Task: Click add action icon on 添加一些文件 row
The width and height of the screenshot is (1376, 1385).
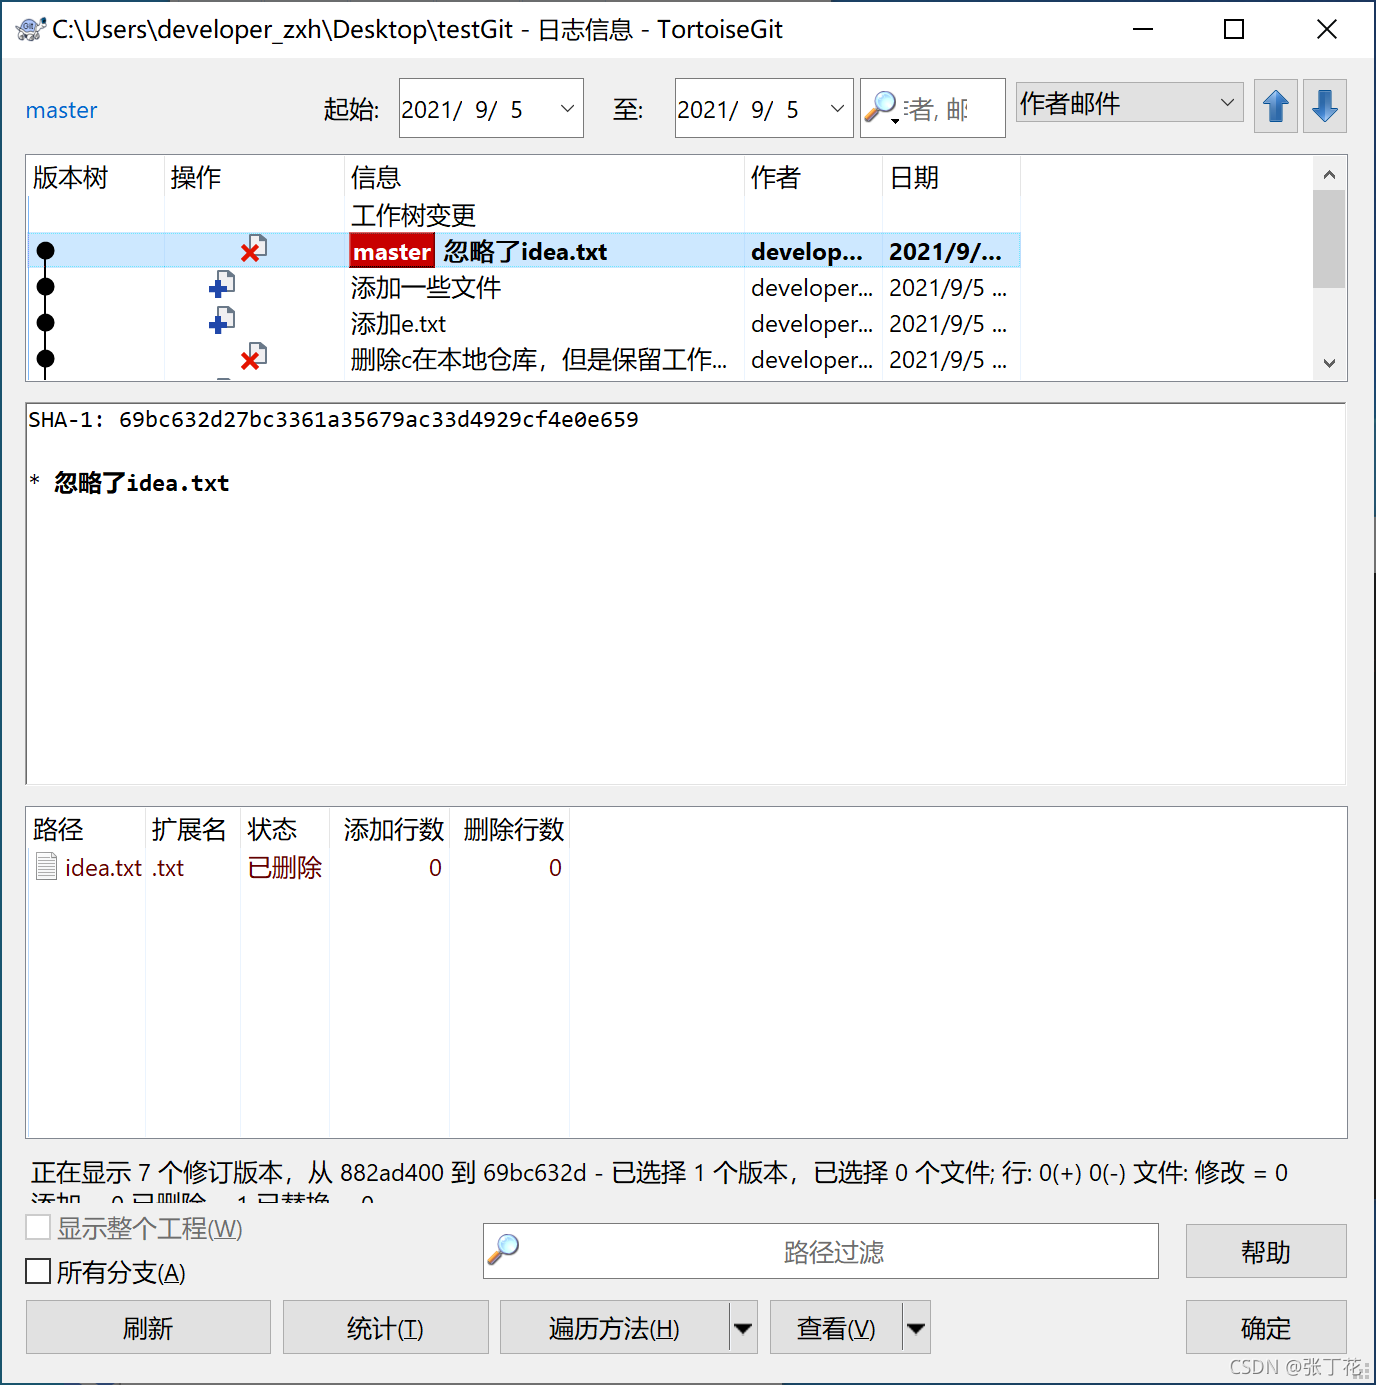Action: tap(222, 286)
